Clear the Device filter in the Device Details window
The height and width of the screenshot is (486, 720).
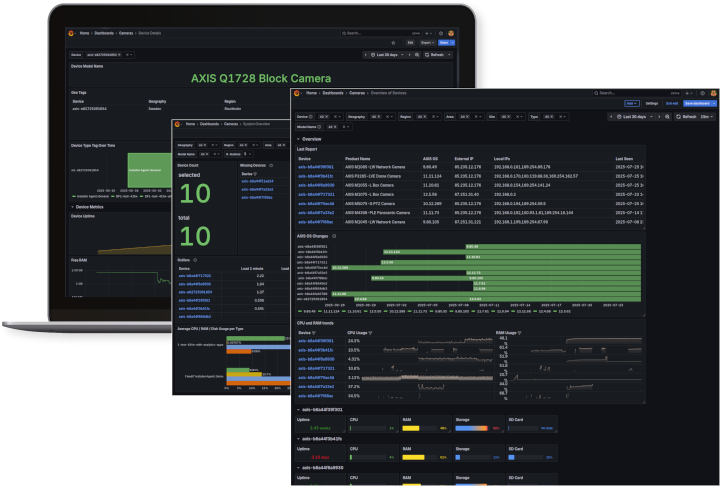(x=127, y=55)
